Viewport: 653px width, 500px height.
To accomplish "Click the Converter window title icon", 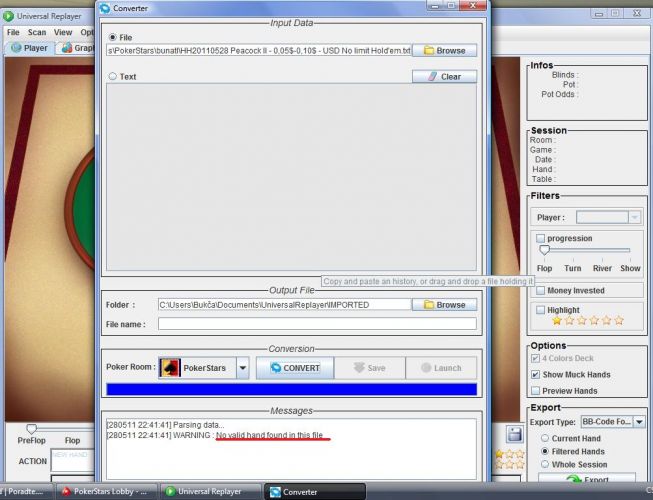I will click(105, 8).
